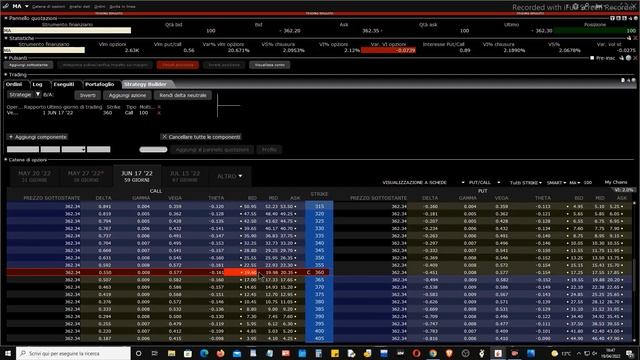
Task: Open the Tutti strike dropdown
Action: (x=526, y=182)
